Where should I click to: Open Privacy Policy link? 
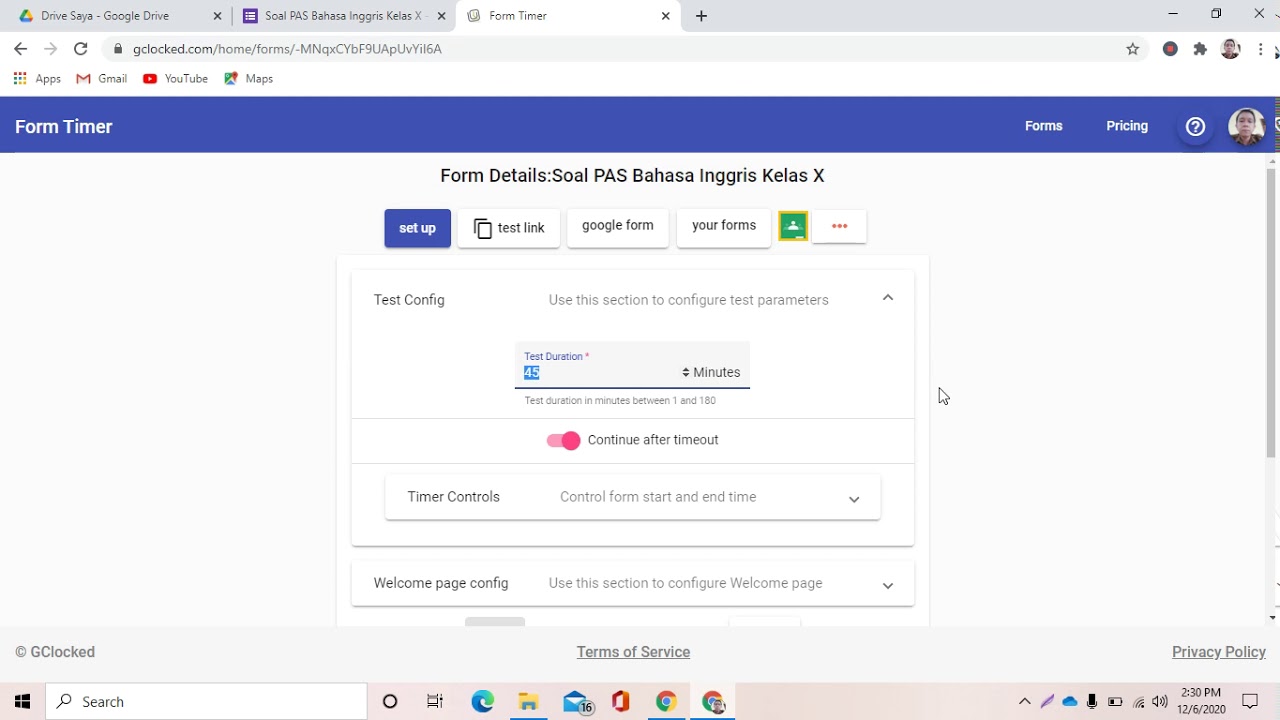click(x=1219, y=652)
